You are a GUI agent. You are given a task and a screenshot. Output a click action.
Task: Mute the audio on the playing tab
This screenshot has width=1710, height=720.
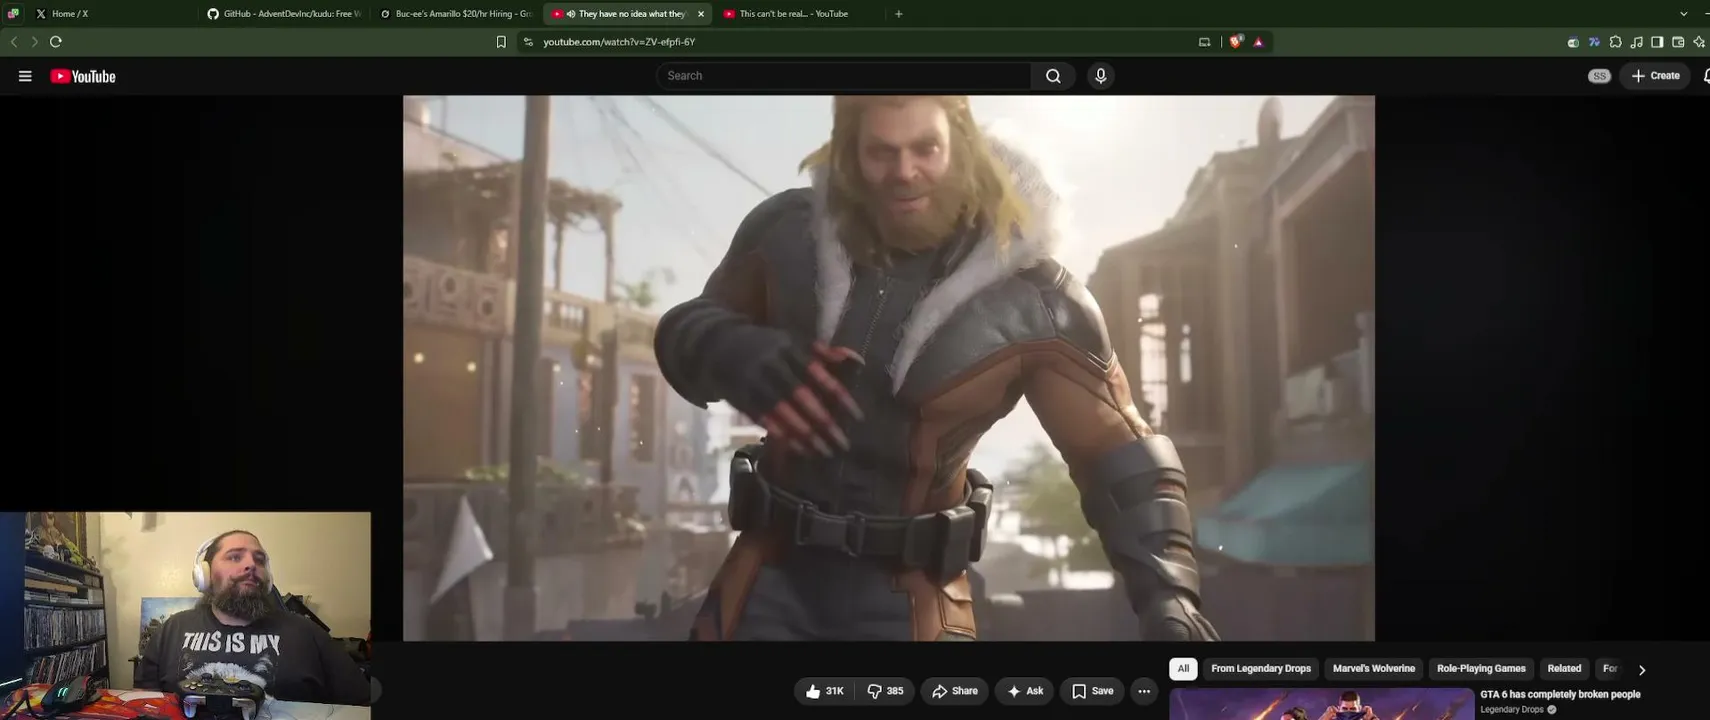point(570,14)
